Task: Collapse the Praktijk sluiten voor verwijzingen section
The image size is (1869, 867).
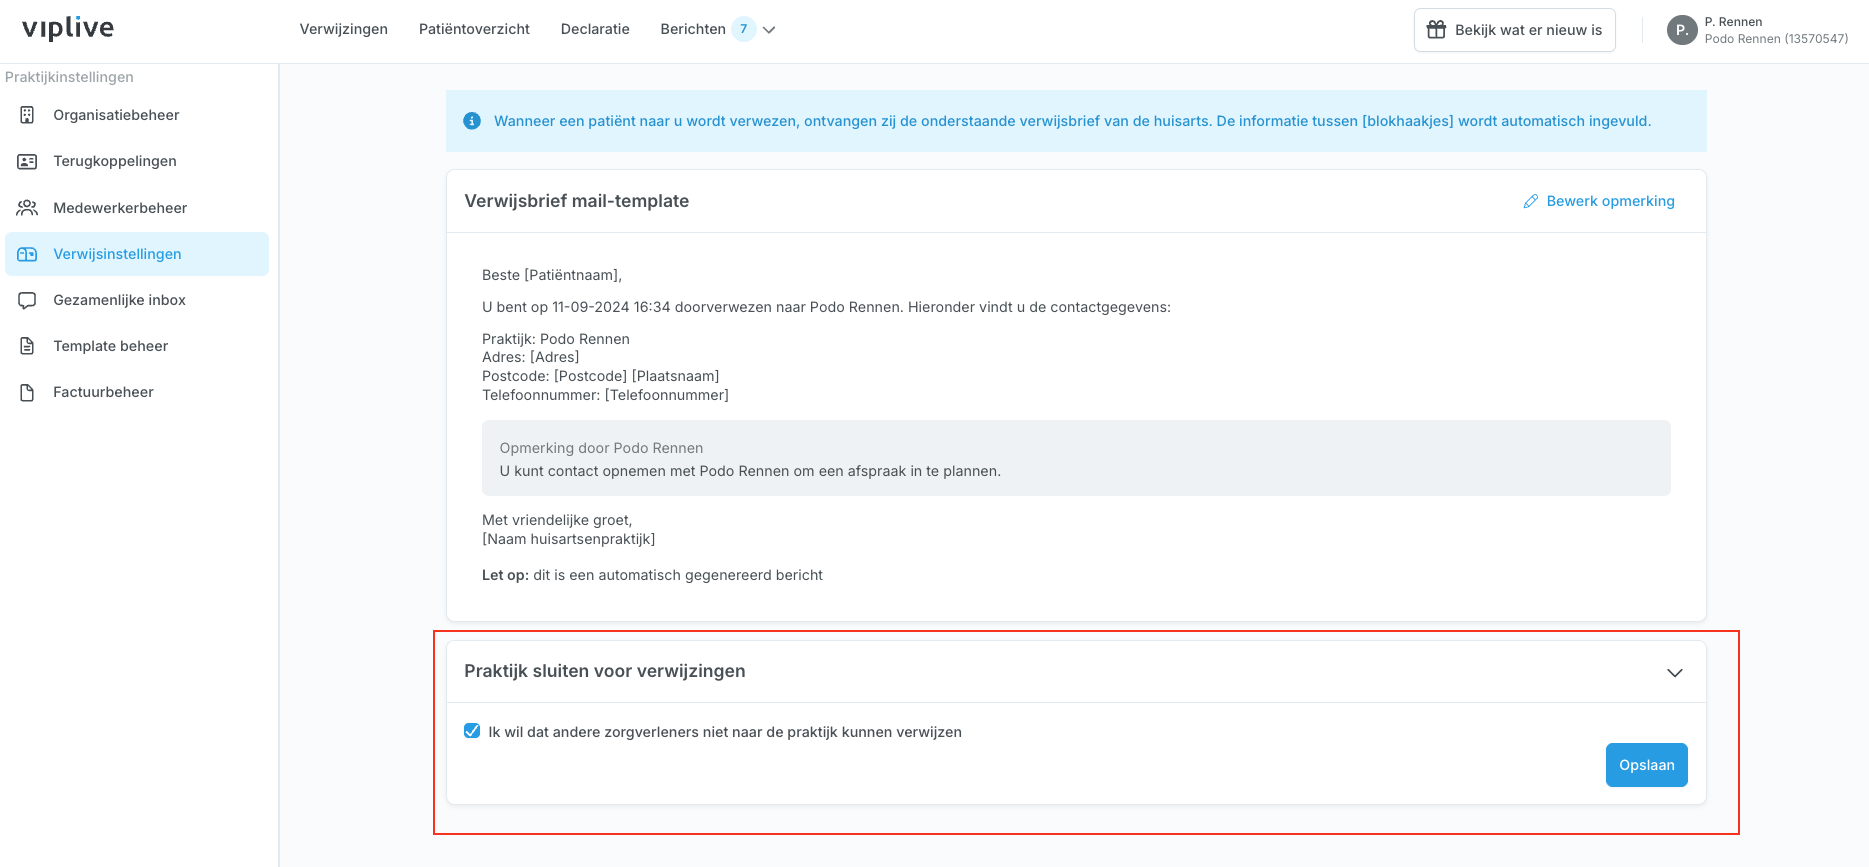Action: tap(1675, 672)
